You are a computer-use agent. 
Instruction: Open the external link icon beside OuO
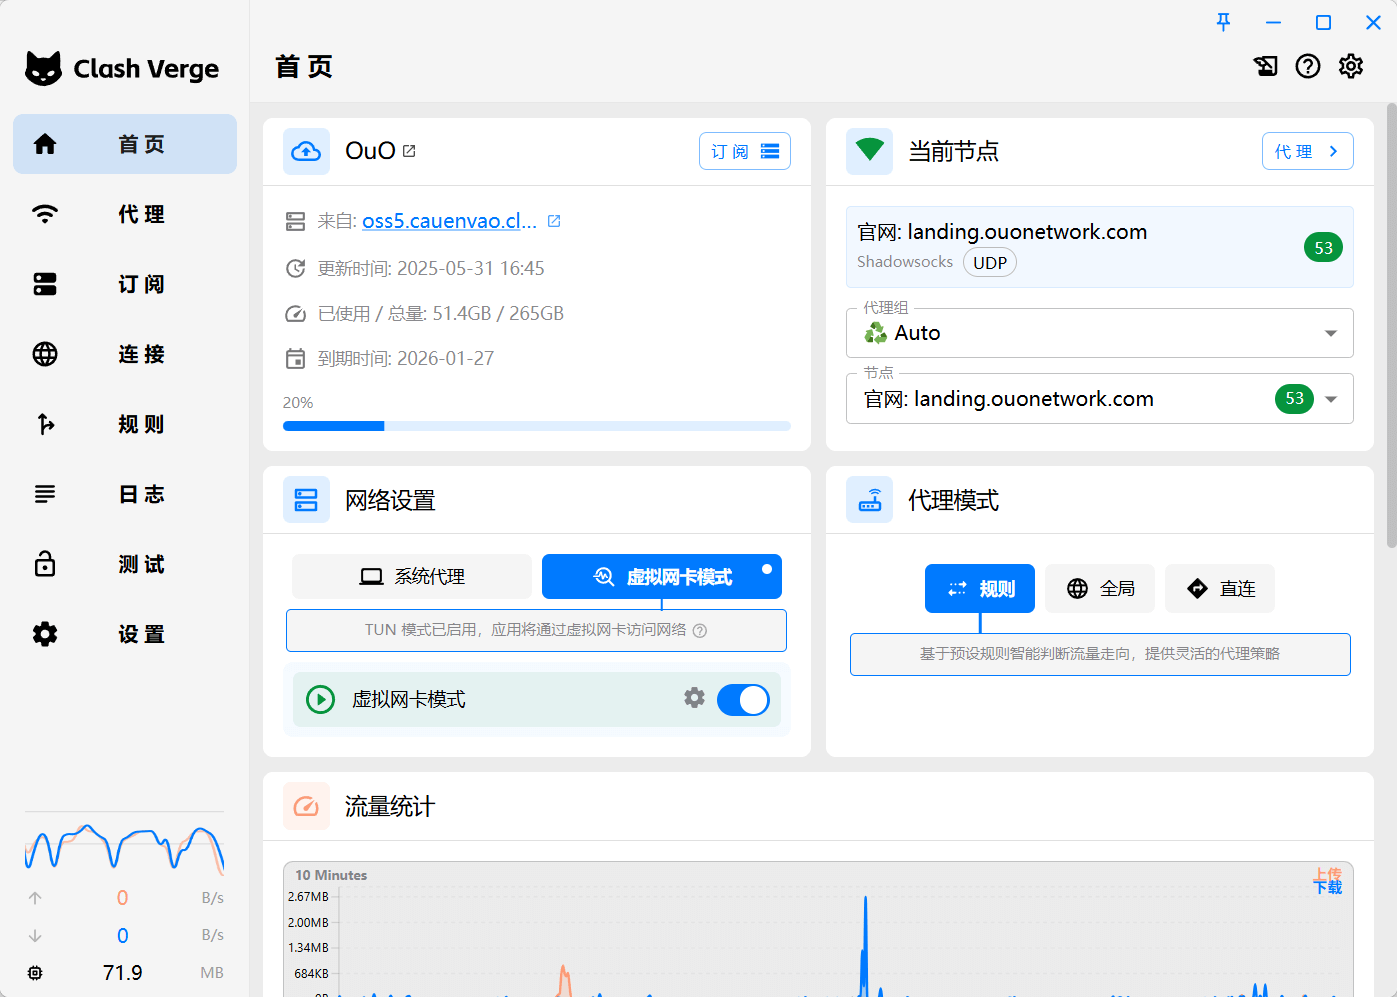[409, 151]
